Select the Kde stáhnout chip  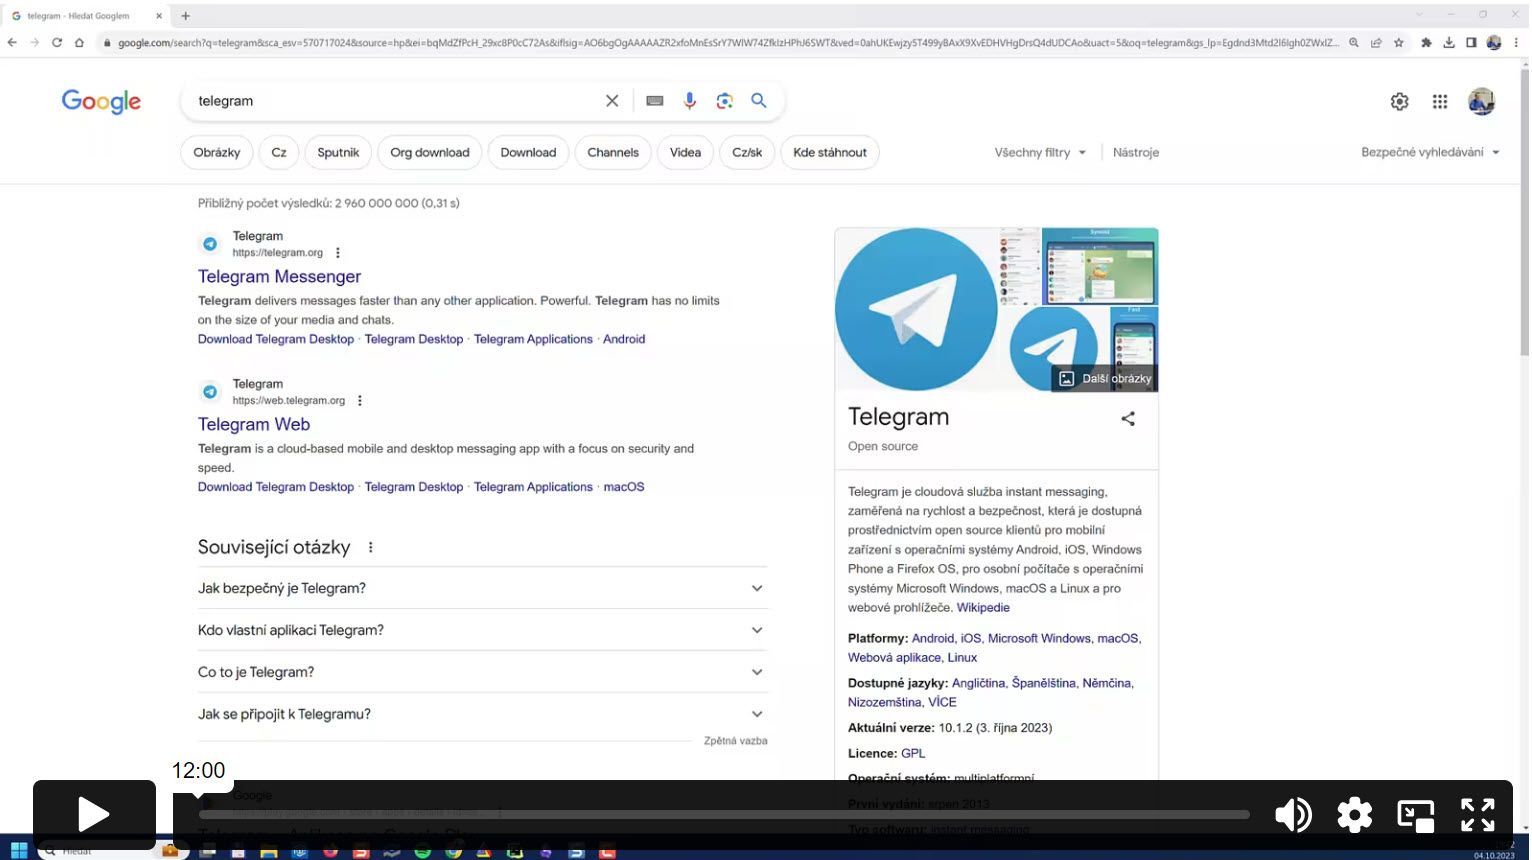click(830, 153)
